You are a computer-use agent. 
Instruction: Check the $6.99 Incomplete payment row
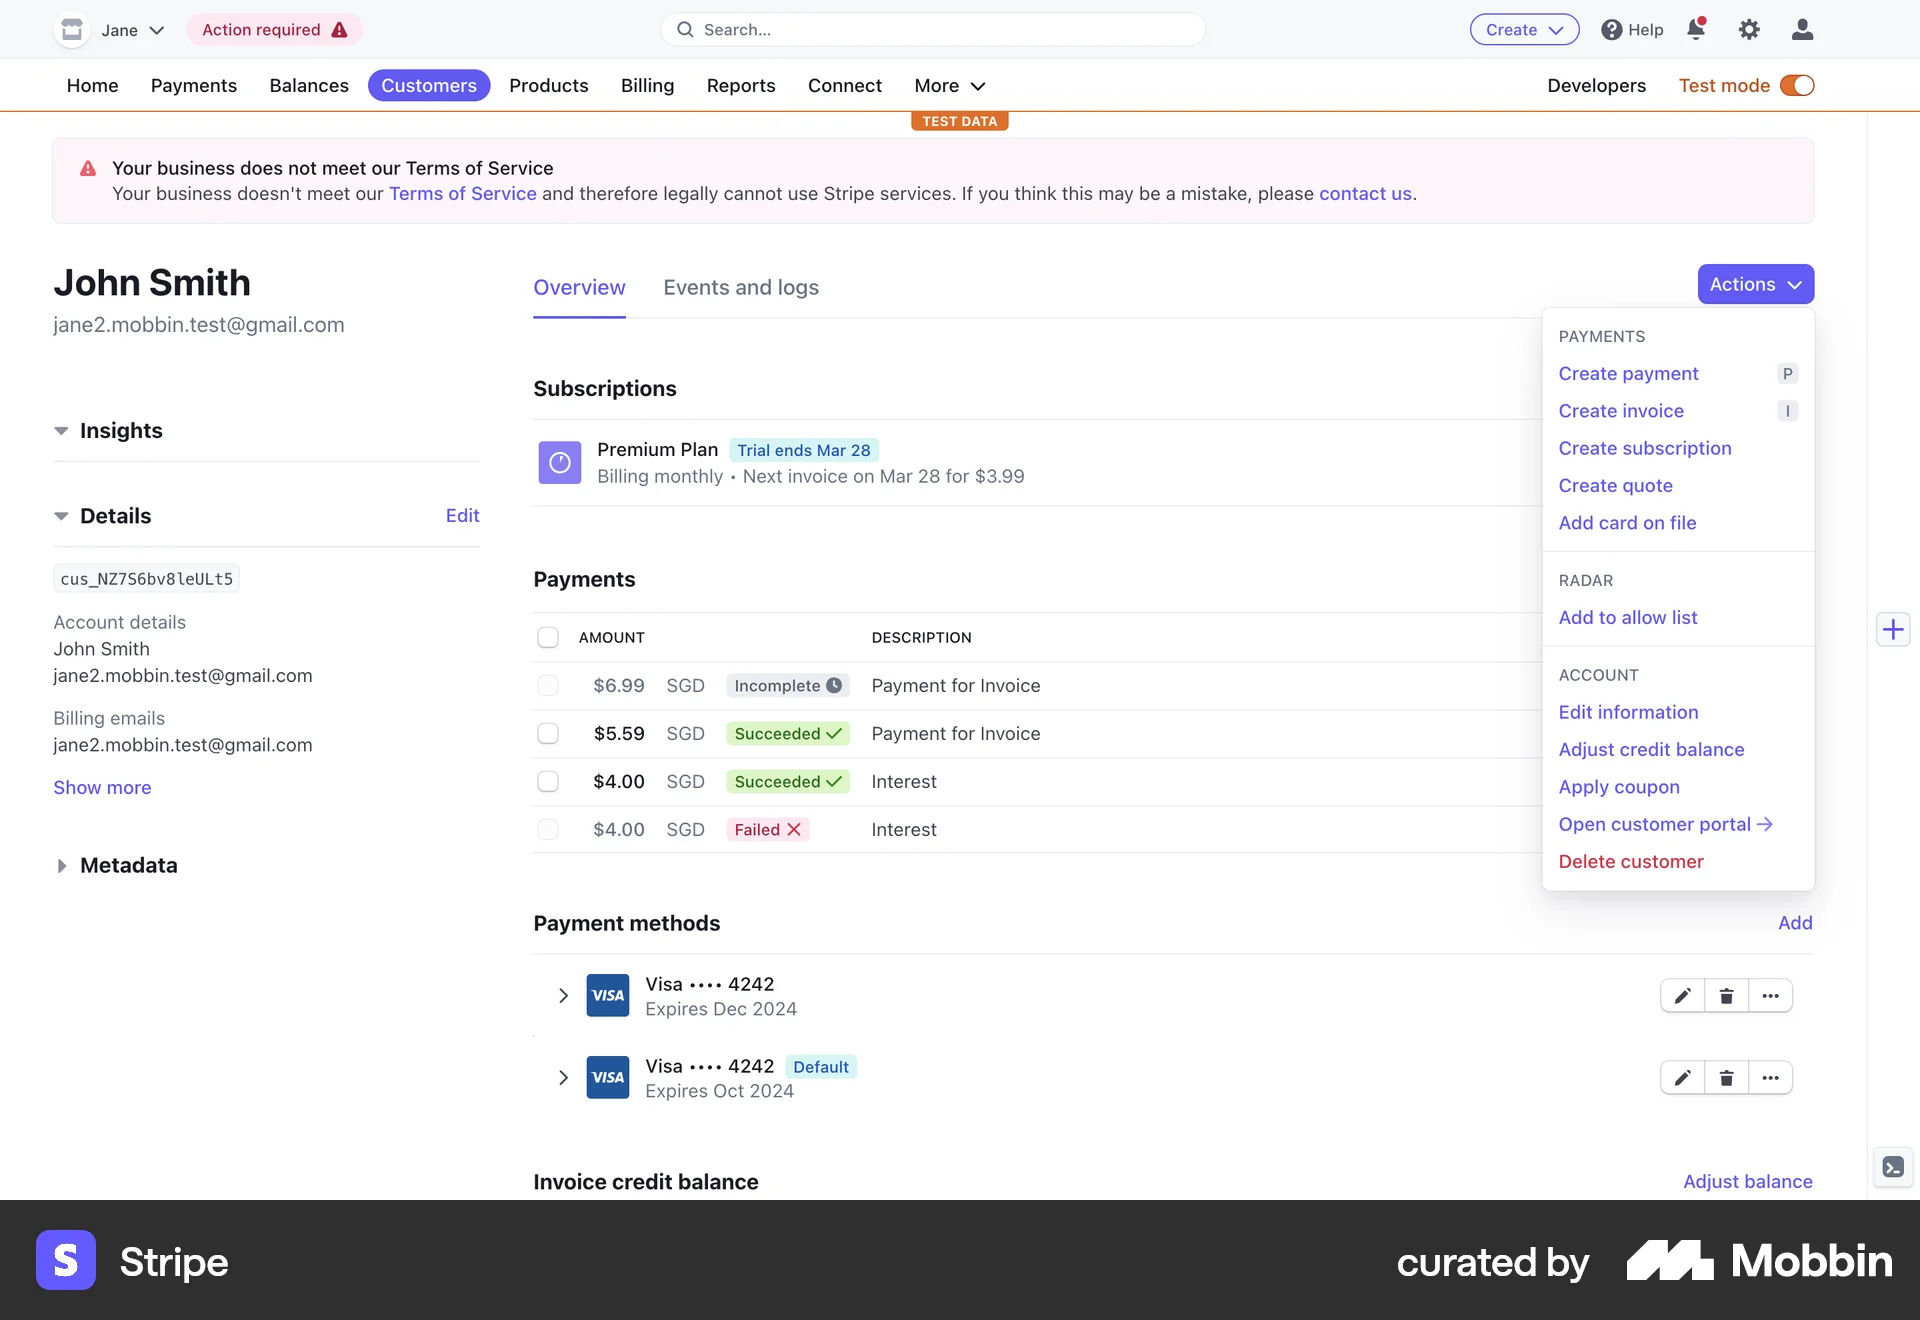click(548, 685)
